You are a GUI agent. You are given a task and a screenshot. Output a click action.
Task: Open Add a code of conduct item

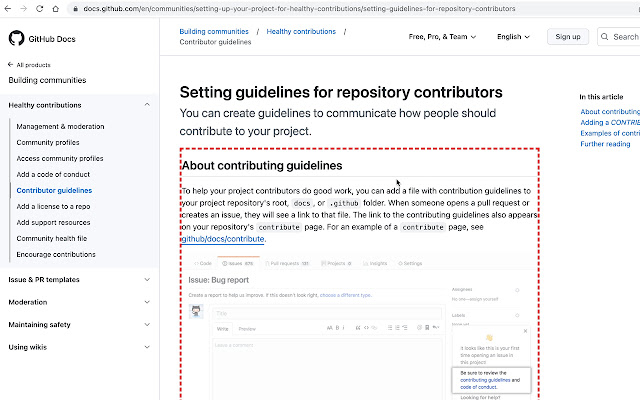click(x=53, y=174)
